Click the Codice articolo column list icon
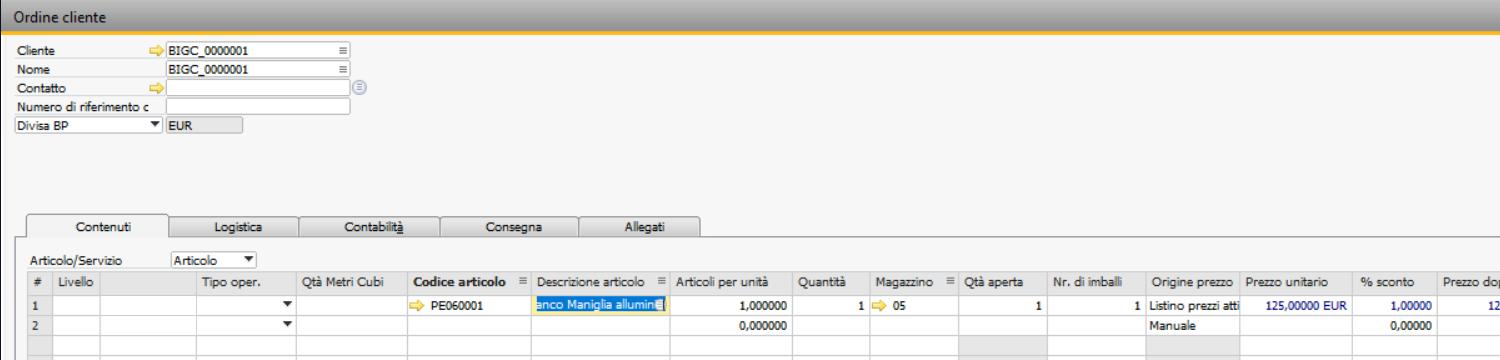This screenshot has height=360, width=1500. click(522, 282)
